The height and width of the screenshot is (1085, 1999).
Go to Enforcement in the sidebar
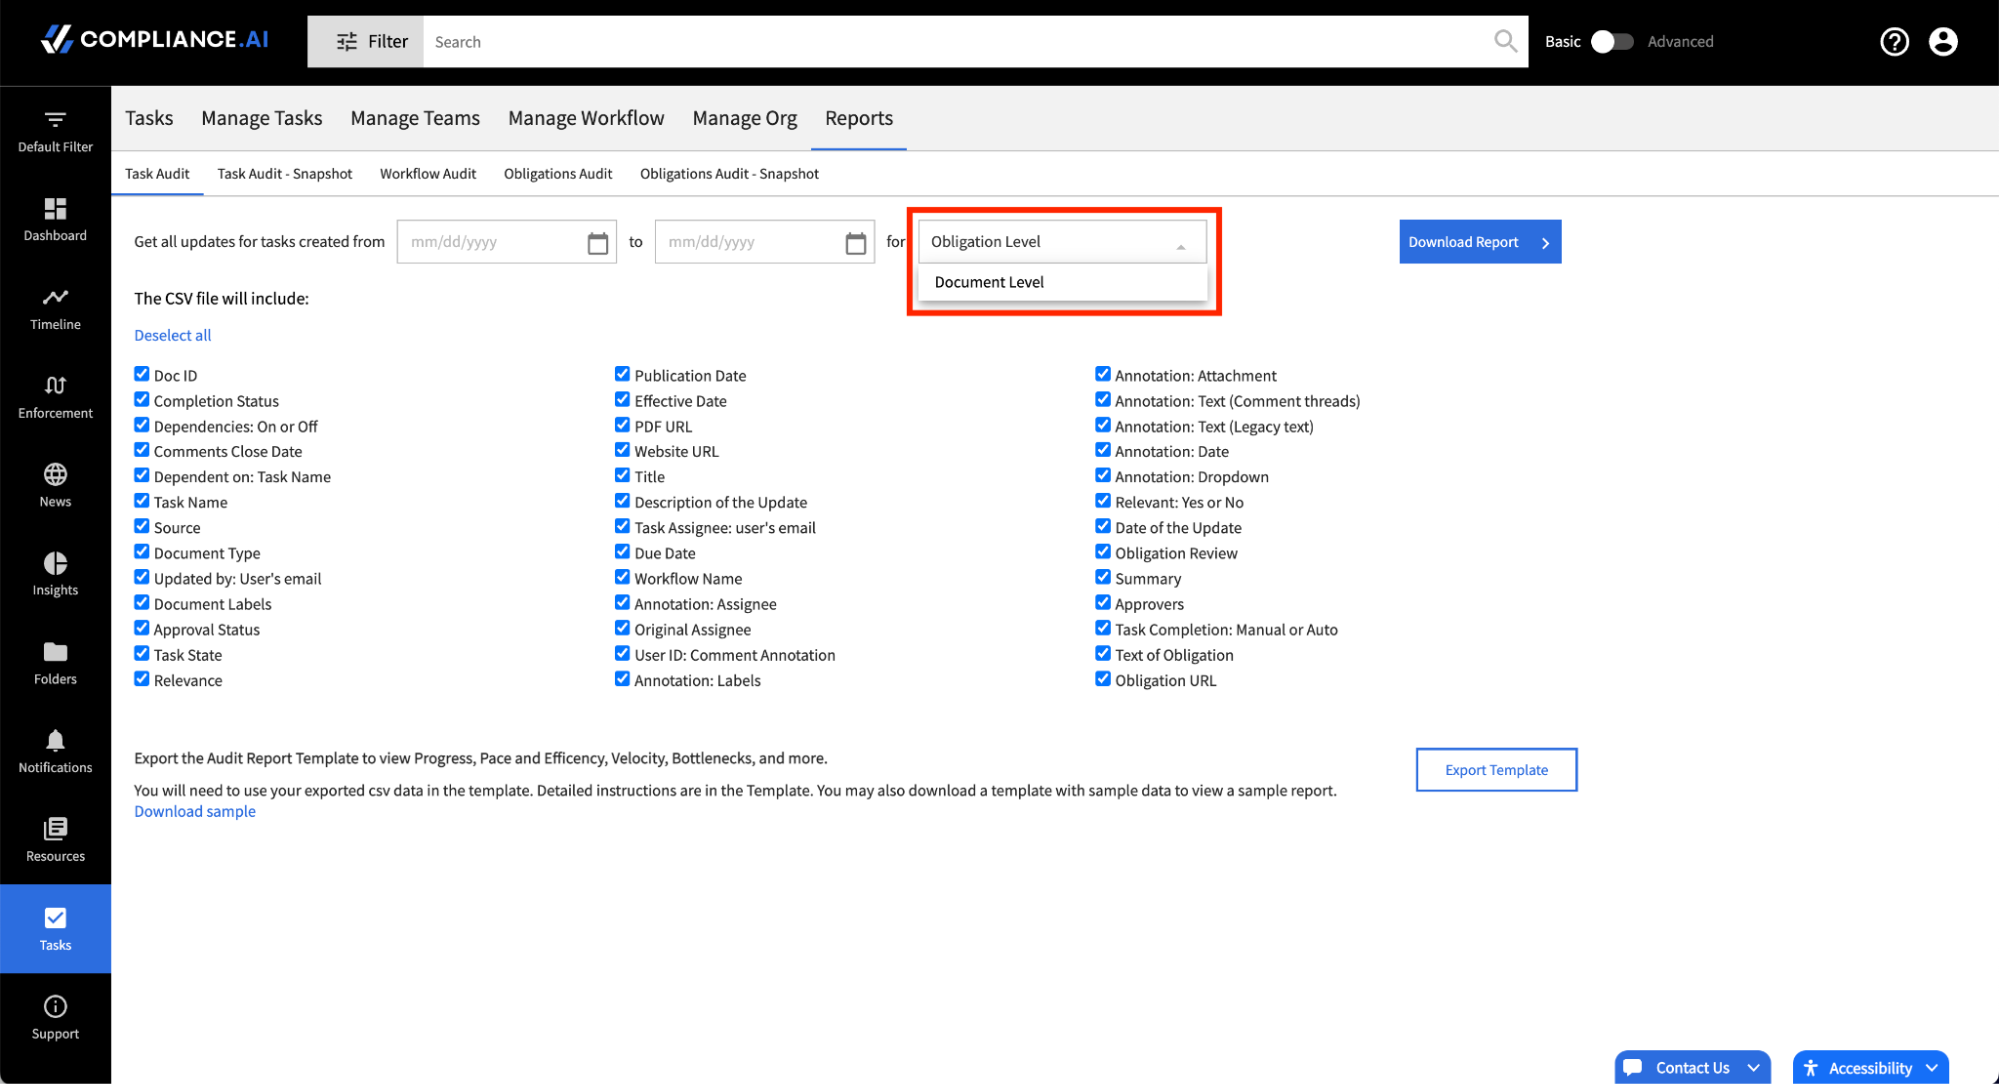pyautogui.click(x=55, y=397)
